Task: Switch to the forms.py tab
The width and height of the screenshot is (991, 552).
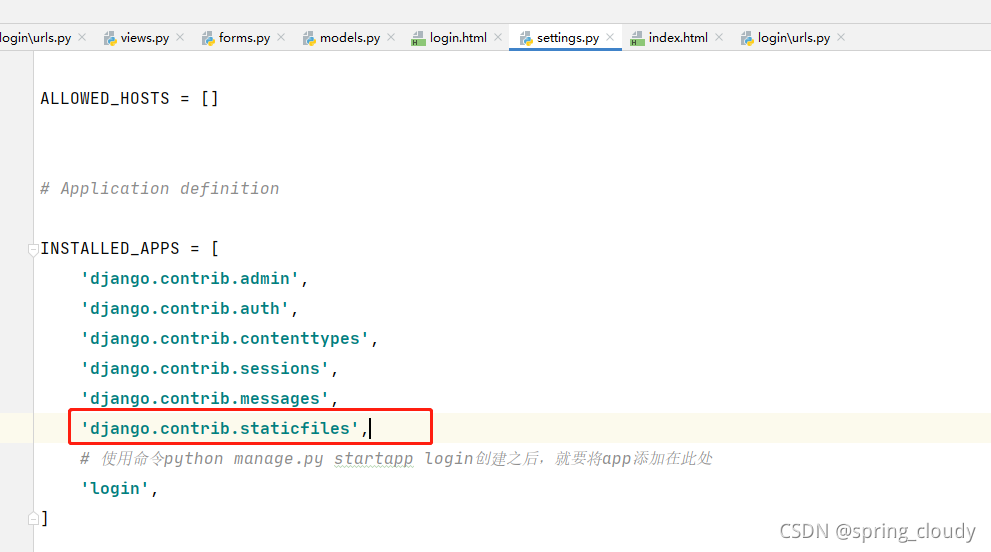Action: [x=244, y=38]
